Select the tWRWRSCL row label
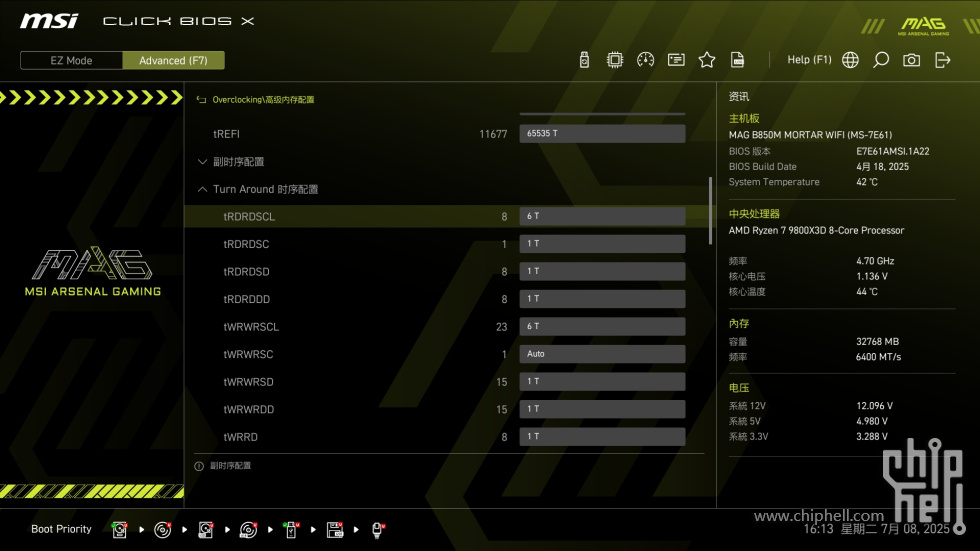This screenshot has height=551, width=980. (251, 327)
